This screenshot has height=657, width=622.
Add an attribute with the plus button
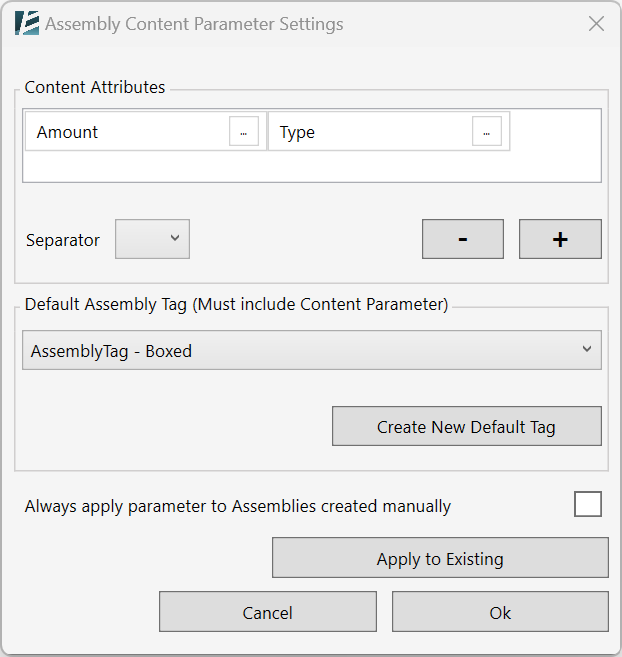(x=560, y=239)
